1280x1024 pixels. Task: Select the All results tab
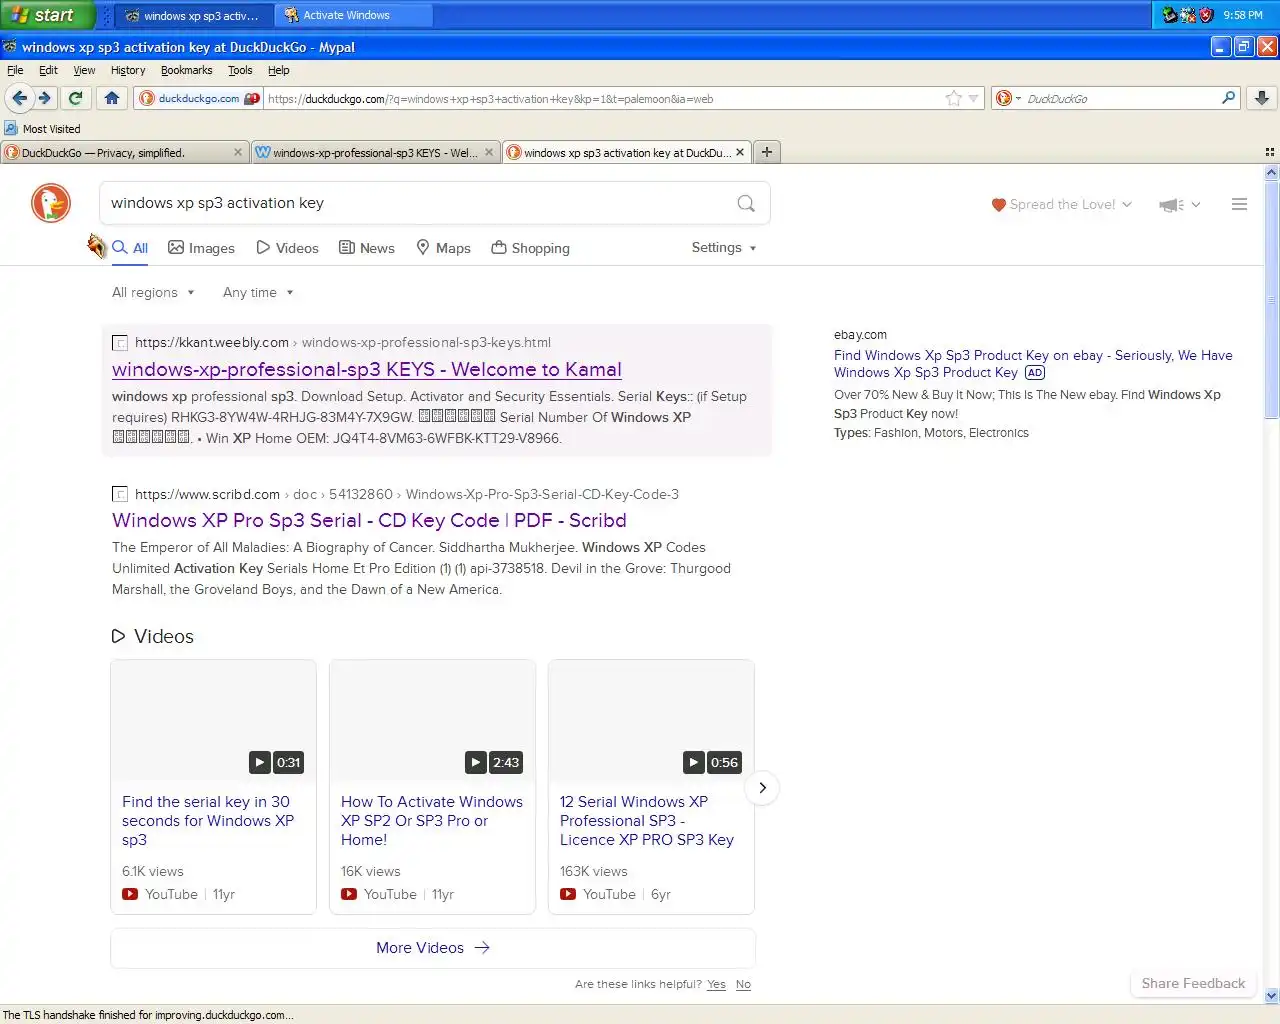[130, 248]
